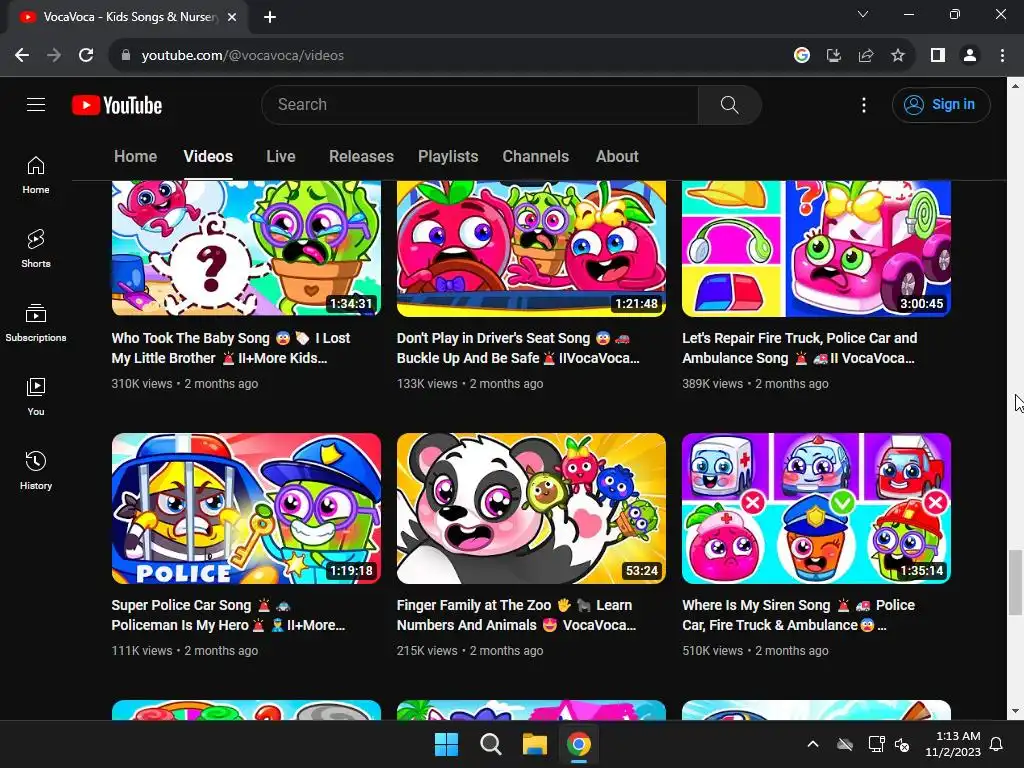Viewport: 1024px width, 768px height.
Task: Open YouTube settings three-dot menu
Action: pos(863,105)
